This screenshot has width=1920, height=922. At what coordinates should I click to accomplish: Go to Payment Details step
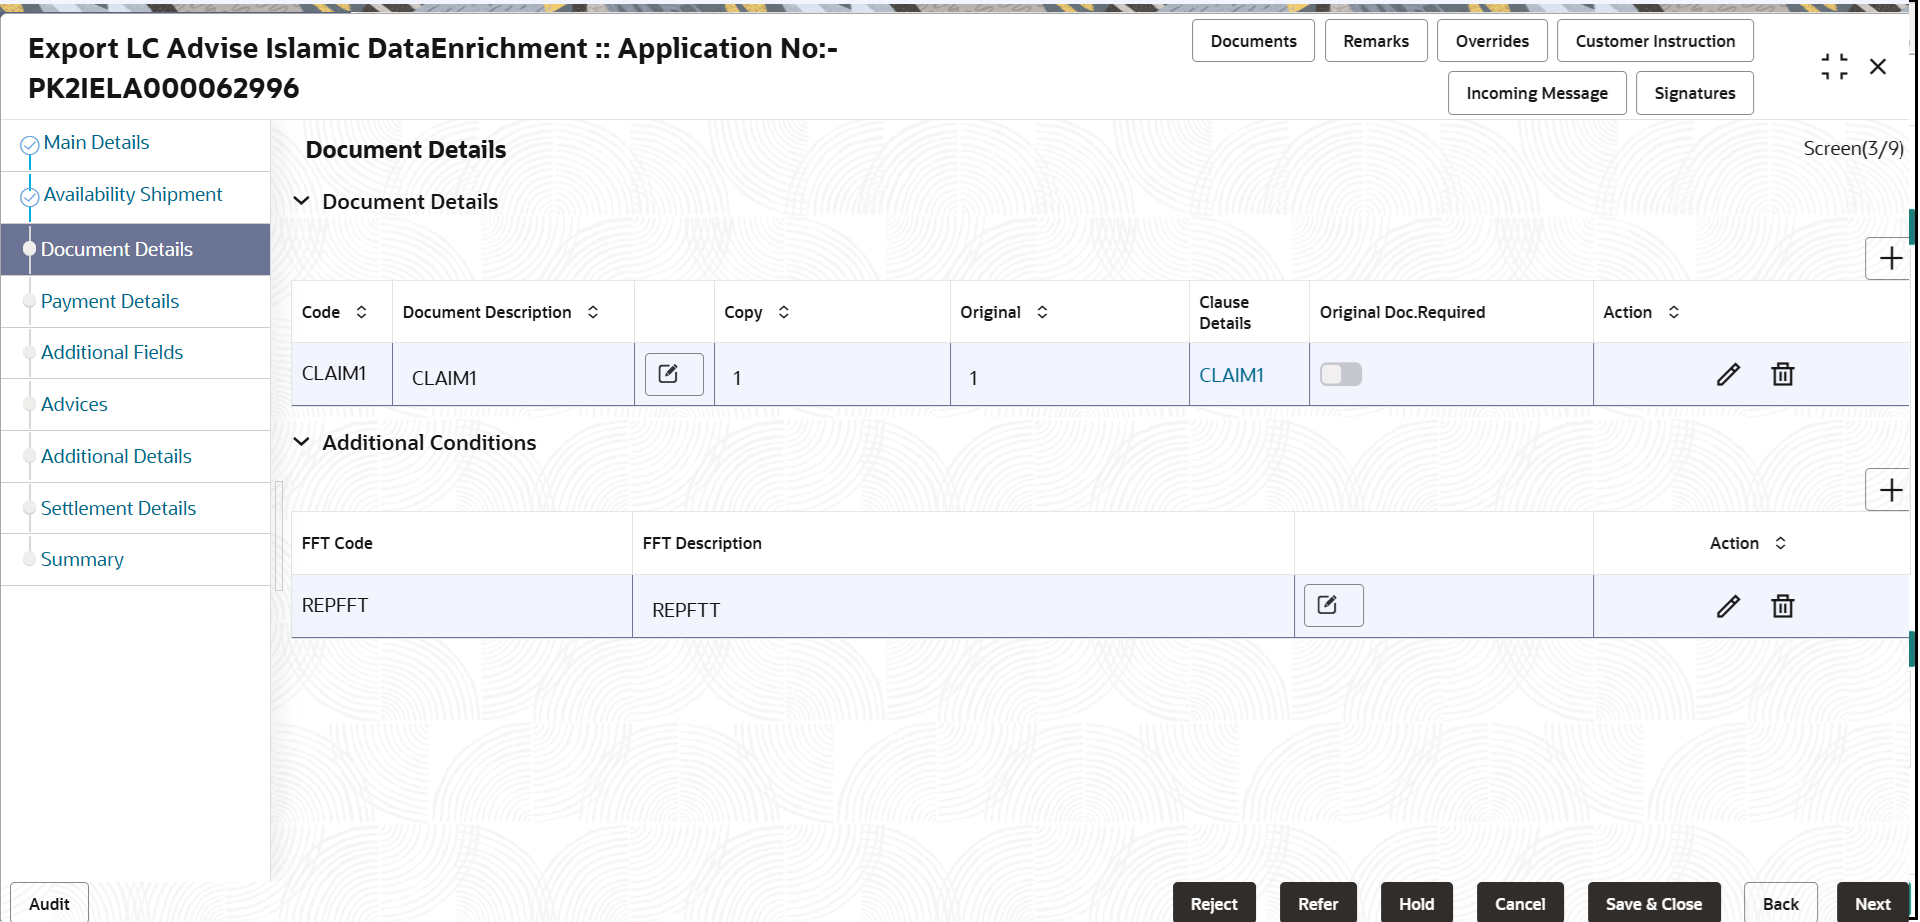110,301
